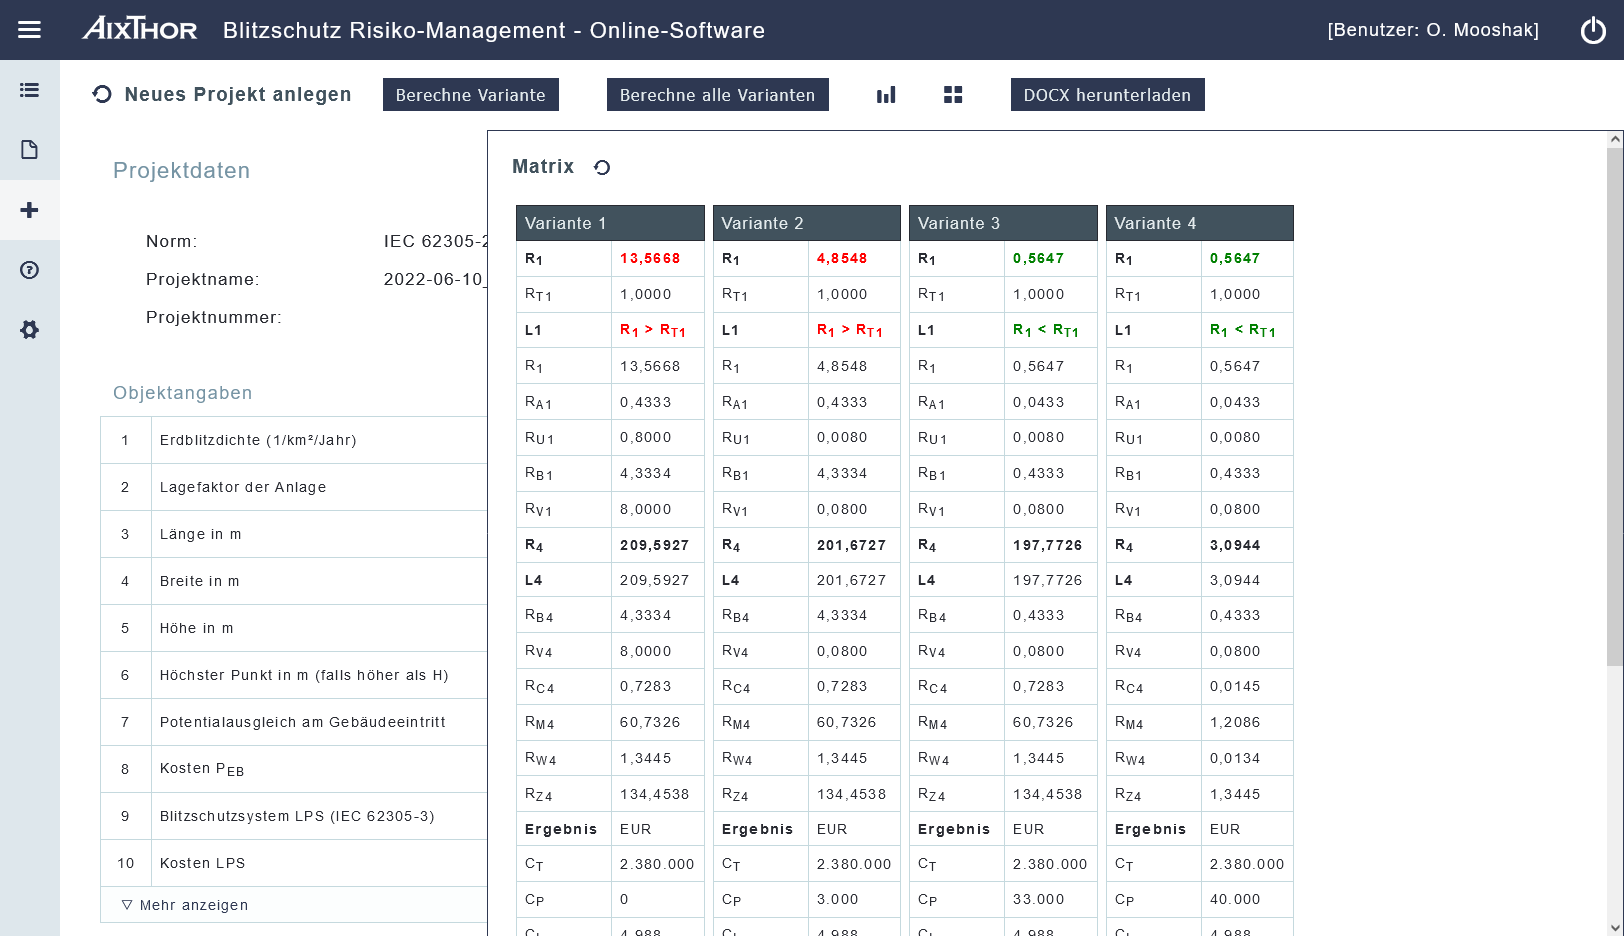This screenshot has height=936, width=1624.
Task: Refresh the Matrix panel
Action: click(x=602, y=167)
